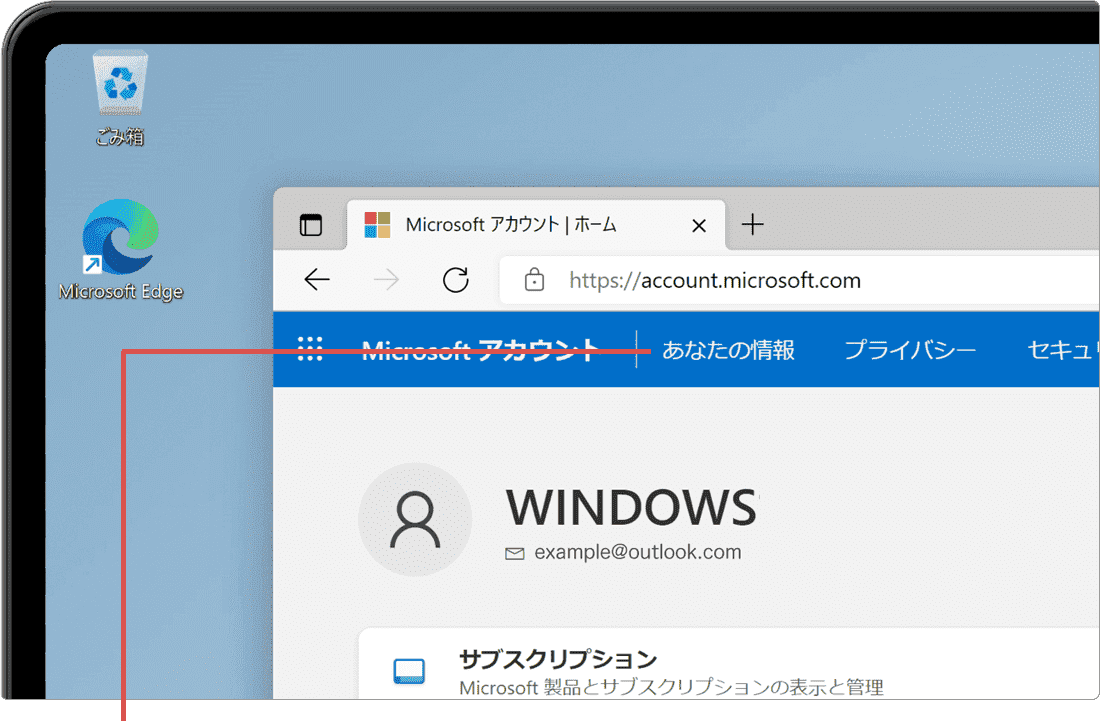Switch to the Microsoft アカウント | ホーム tab
The image size is (1100, 721).
[x=510, y=224]
